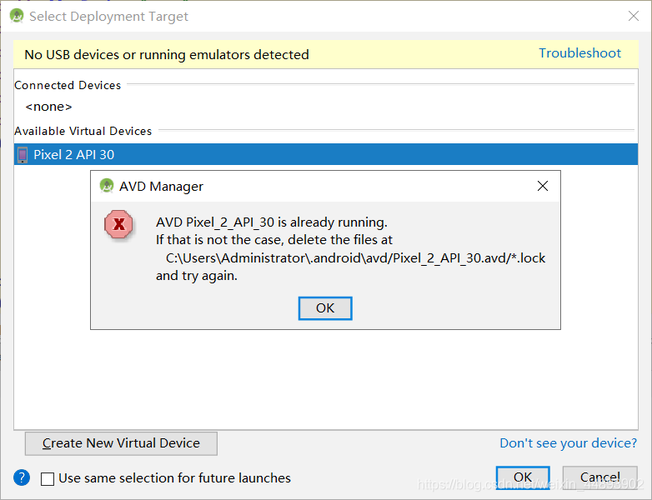Image resolution: width=652 pixels, height=500 pixels.
Task: Confirm with OK next to the Cancel button
Action: coord(523,478)
